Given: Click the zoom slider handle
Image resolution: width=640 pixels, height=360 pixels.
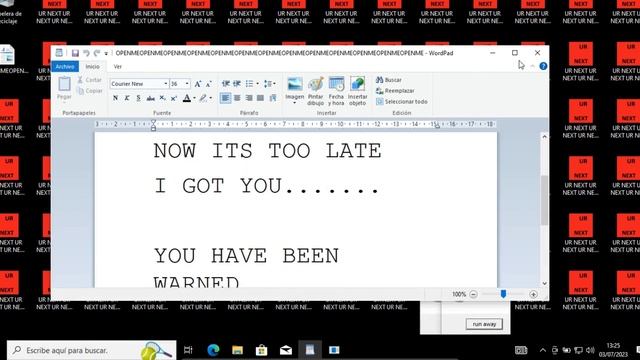Looking at the screenshot, I should click(x=503, y=294).
